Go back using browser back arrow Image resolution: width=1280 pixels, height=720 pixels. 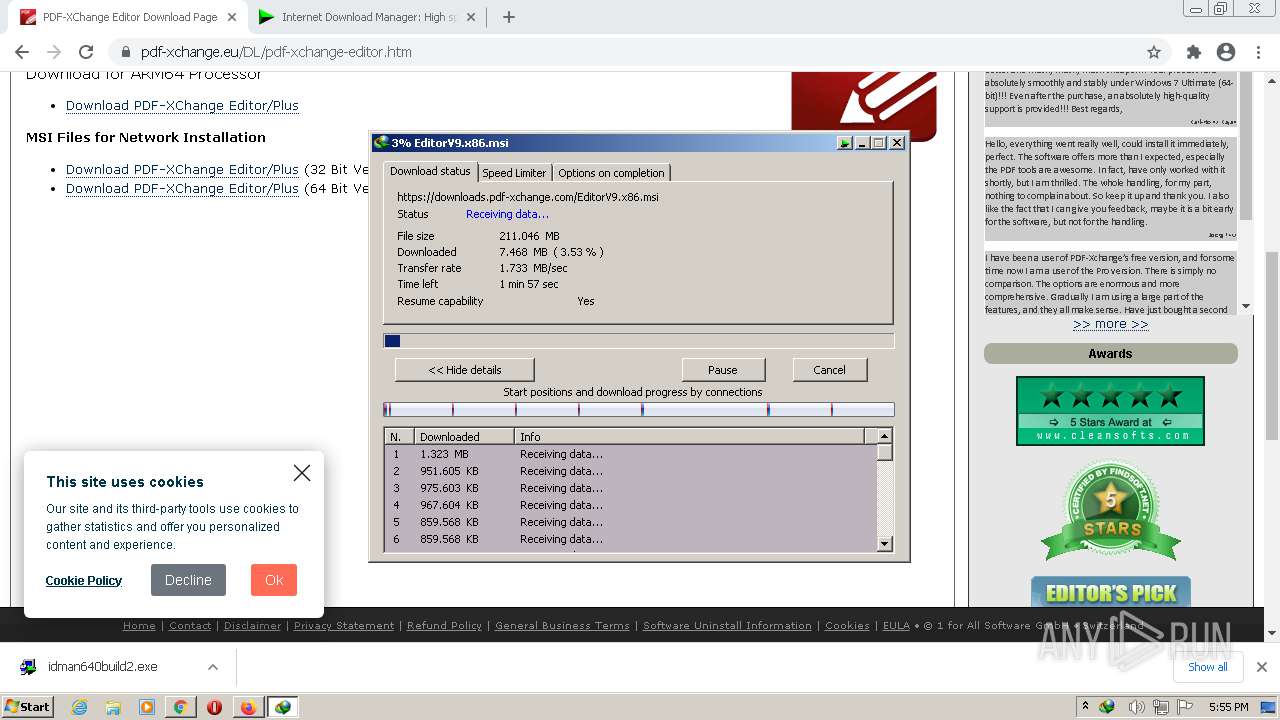click(22, 52)
